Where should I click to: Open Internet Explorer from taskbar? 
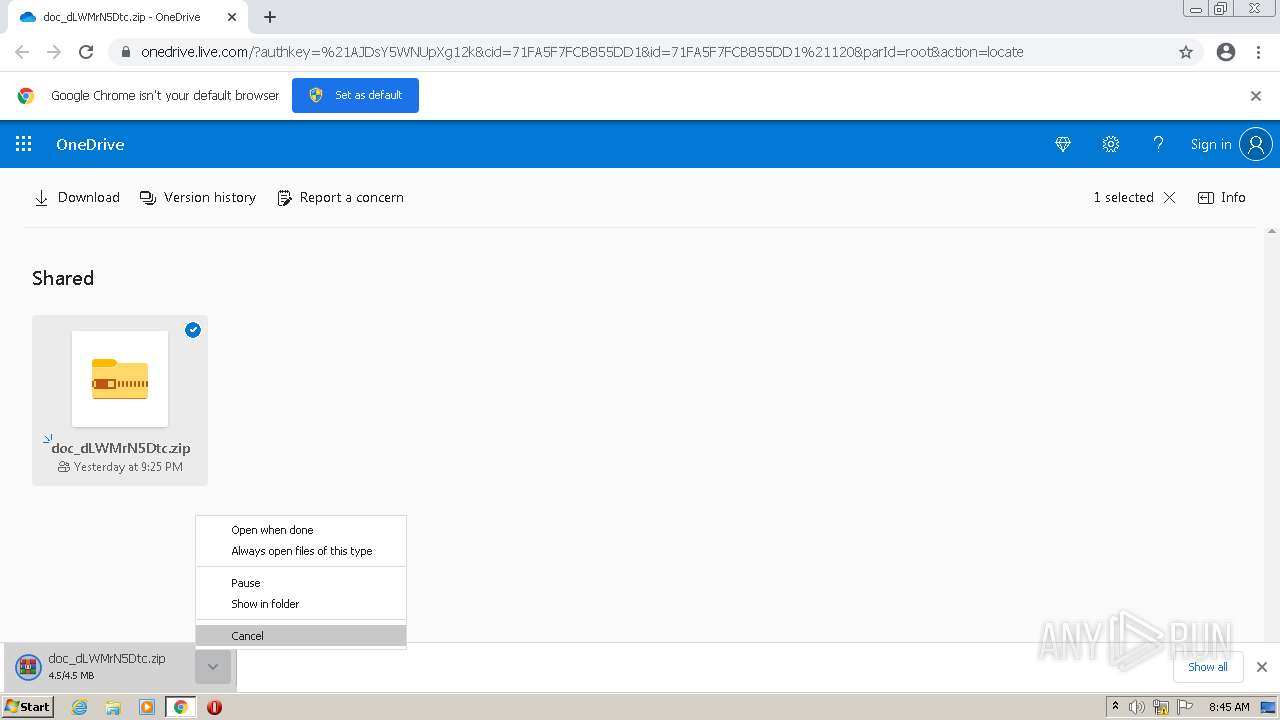[x=79, y=707]
